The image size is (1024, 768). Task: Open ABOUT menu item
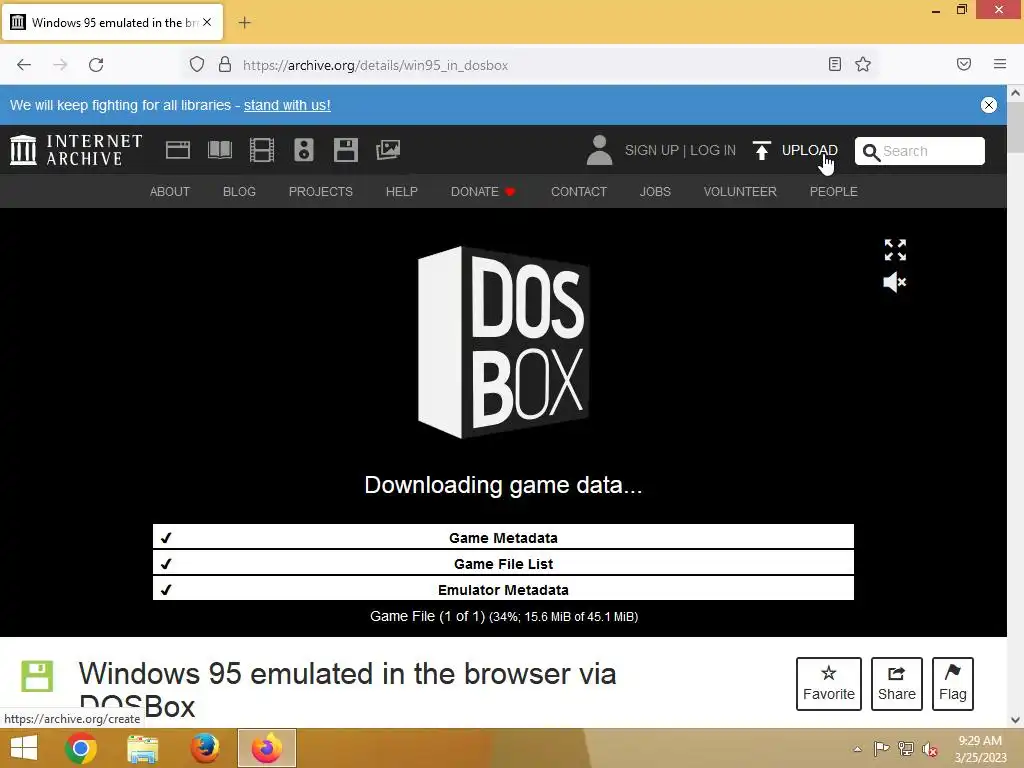click(x=170, y=191)
